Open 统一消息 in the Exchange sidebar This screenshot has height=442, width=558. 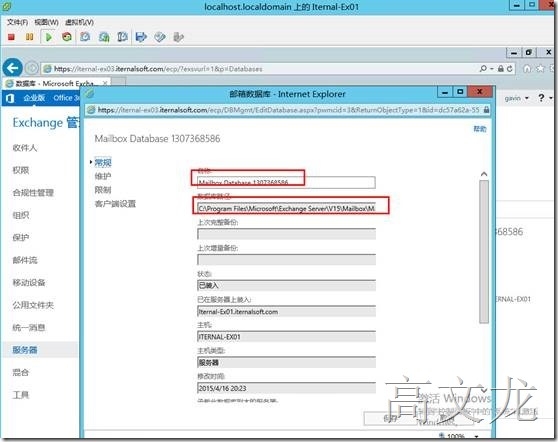29,327
